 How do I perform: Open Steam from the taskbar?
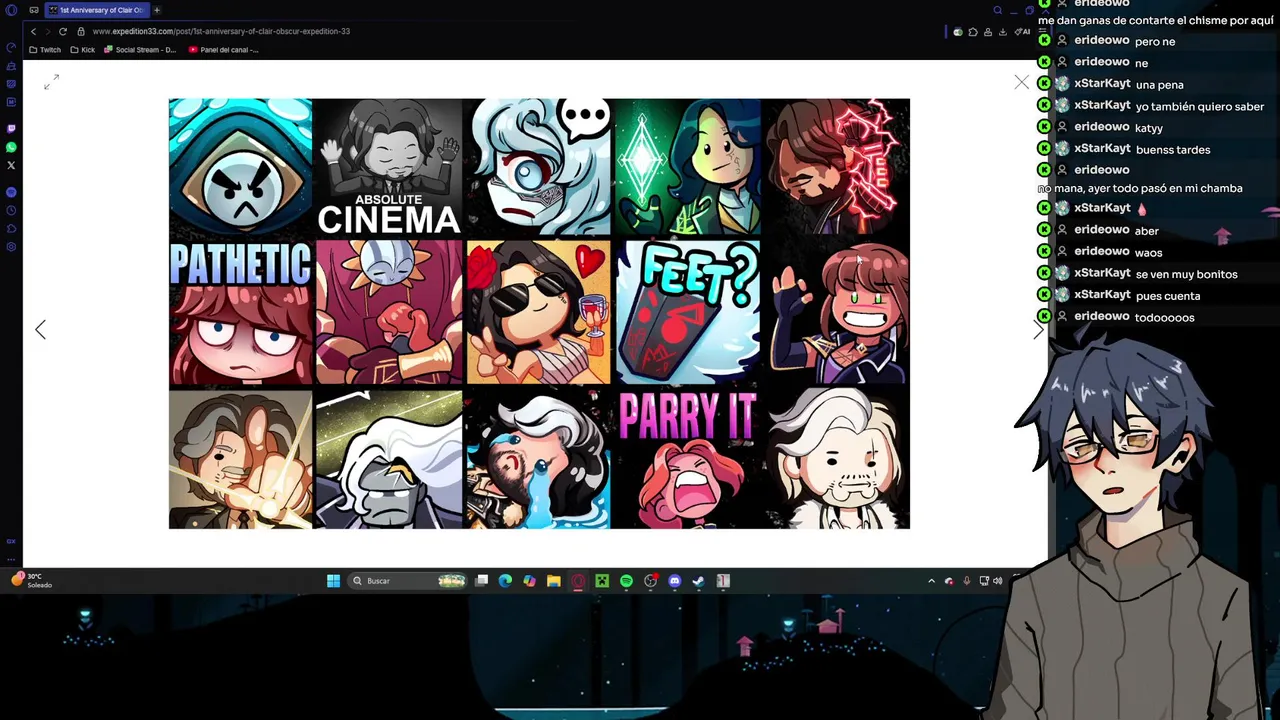698,581
